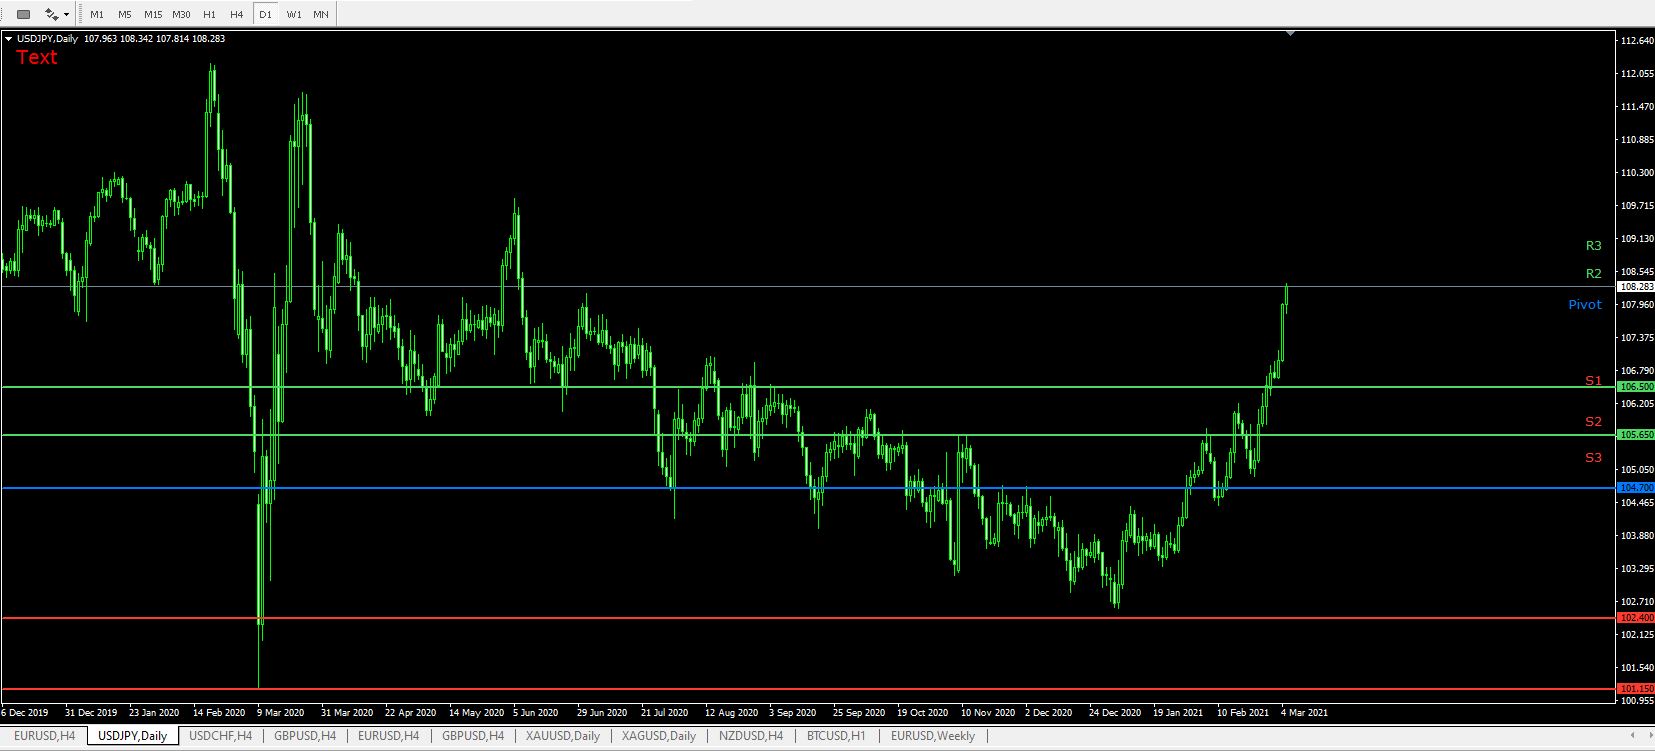Select the D1 daily timeframe
This screenshot has height=751, width=1655.
265,14
